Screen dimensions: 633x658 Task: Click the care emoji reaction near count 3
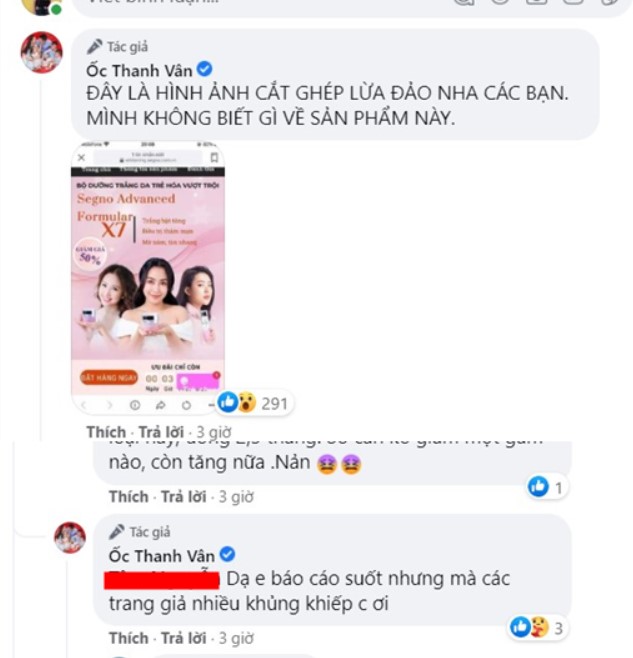point(539,627)
